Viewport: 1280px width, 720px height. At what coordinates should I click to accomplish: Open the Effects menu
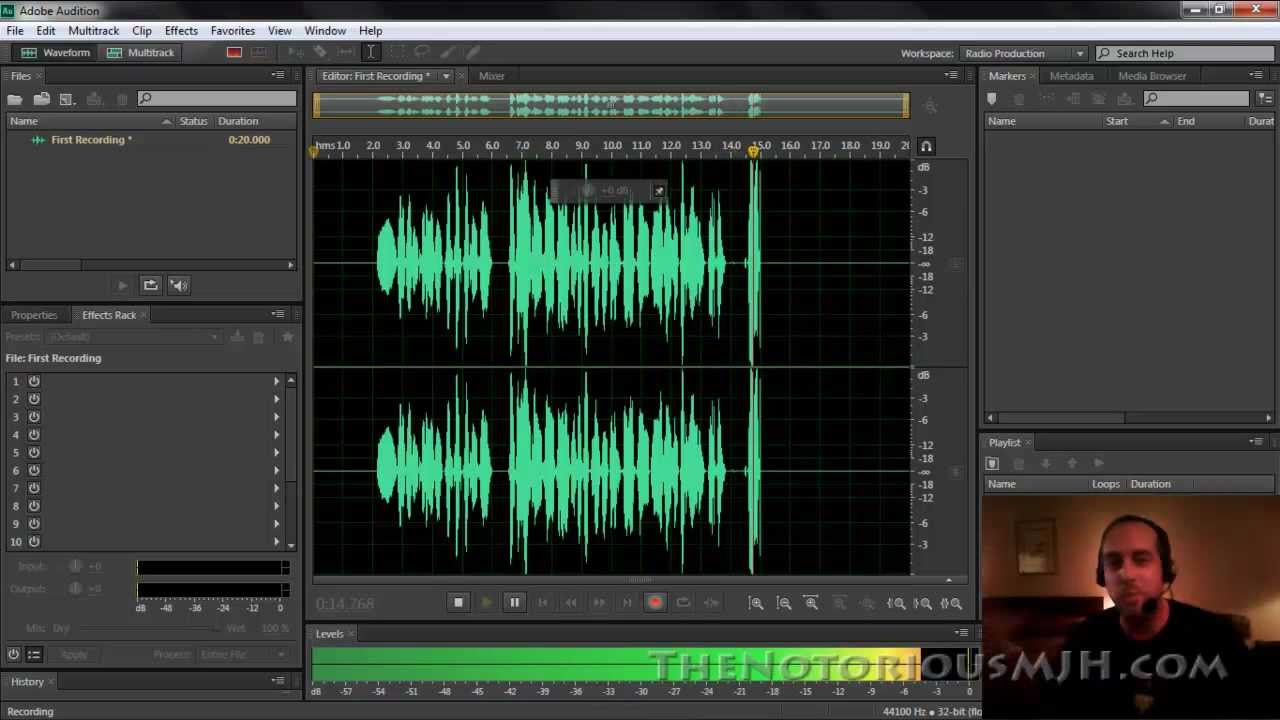181,31
